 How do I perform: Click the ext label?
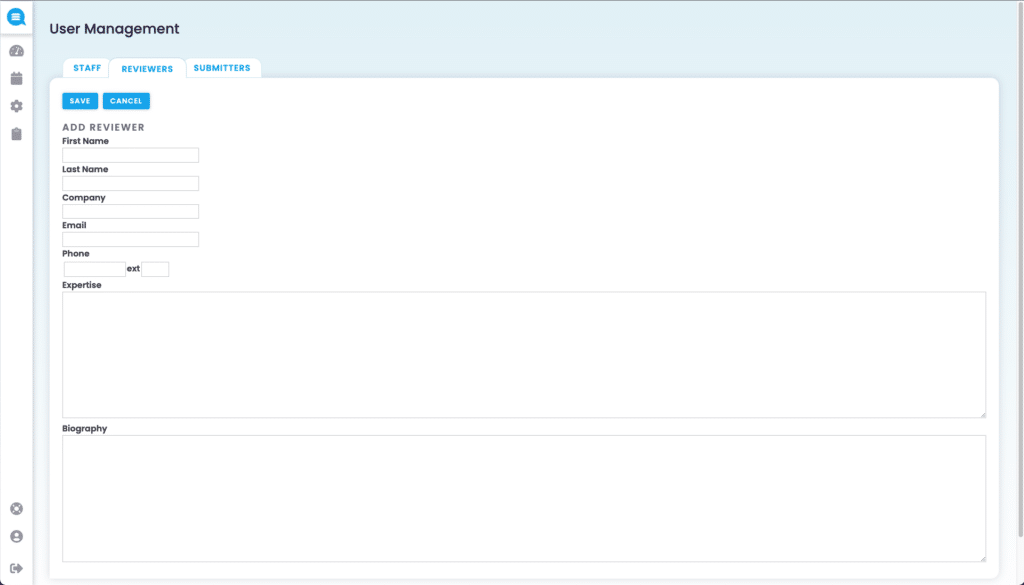[133, 268]
